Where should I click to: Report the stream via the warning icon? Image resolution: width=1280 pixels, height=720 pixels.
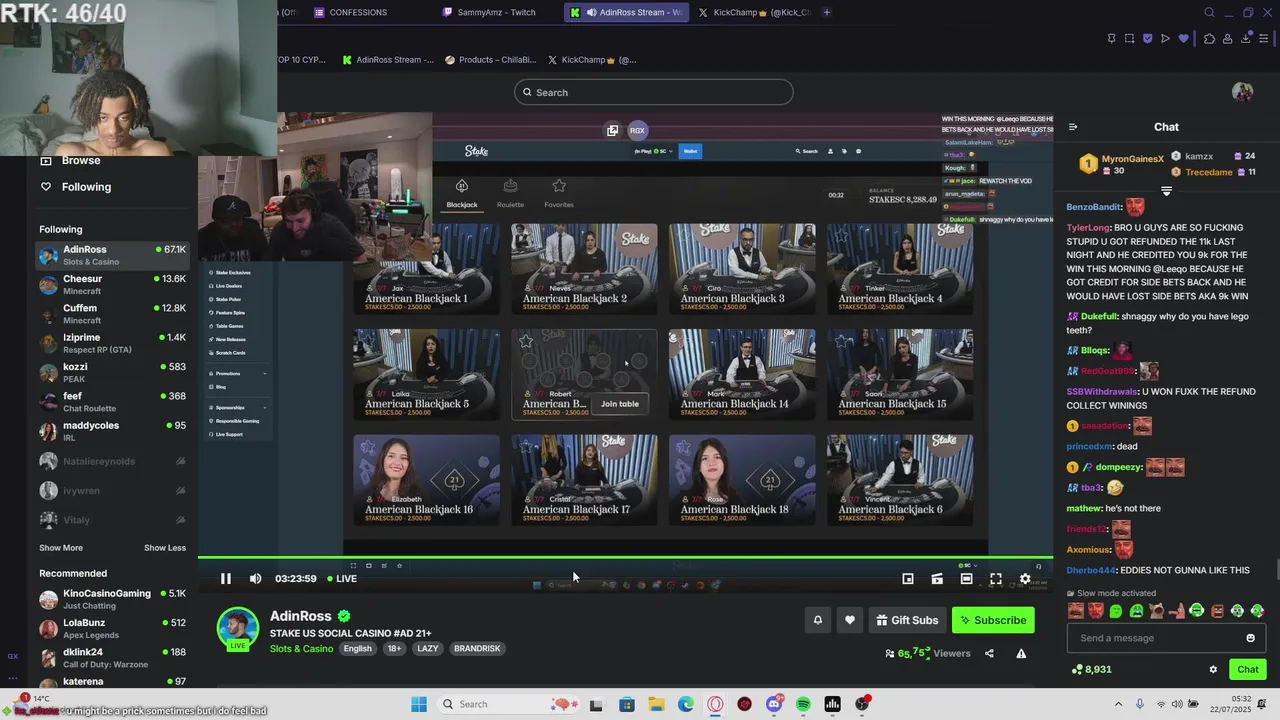[x=1021, y=654]
